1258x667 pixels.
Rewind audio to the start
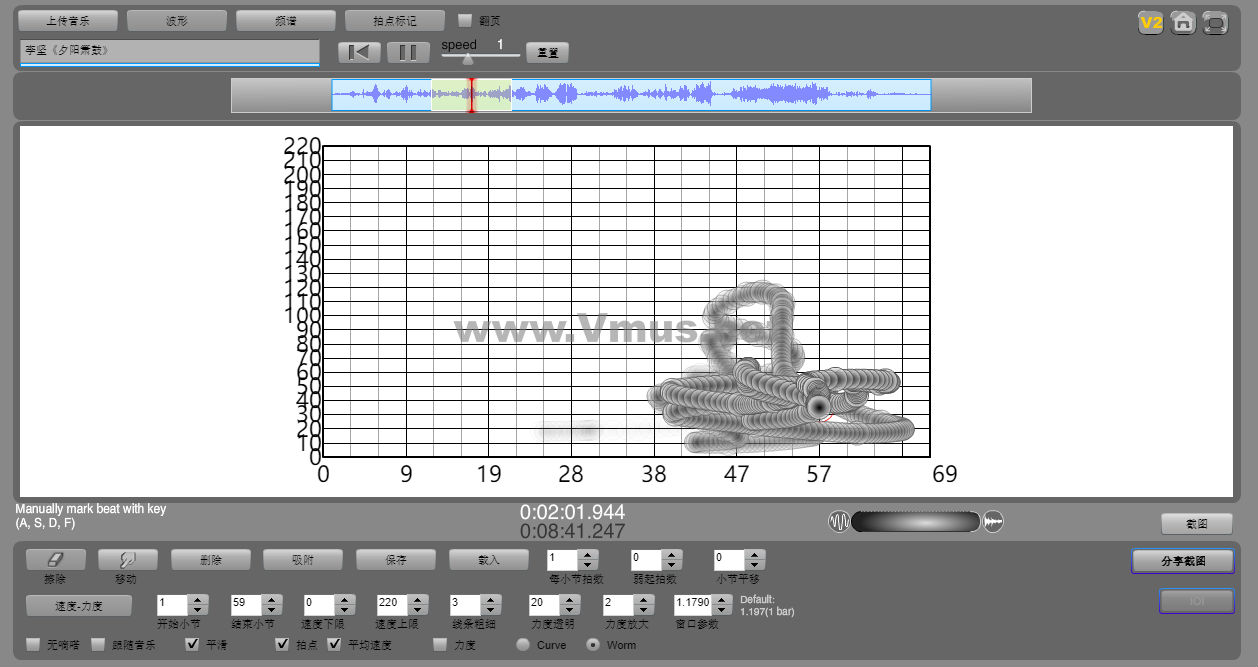click(359, 52)
